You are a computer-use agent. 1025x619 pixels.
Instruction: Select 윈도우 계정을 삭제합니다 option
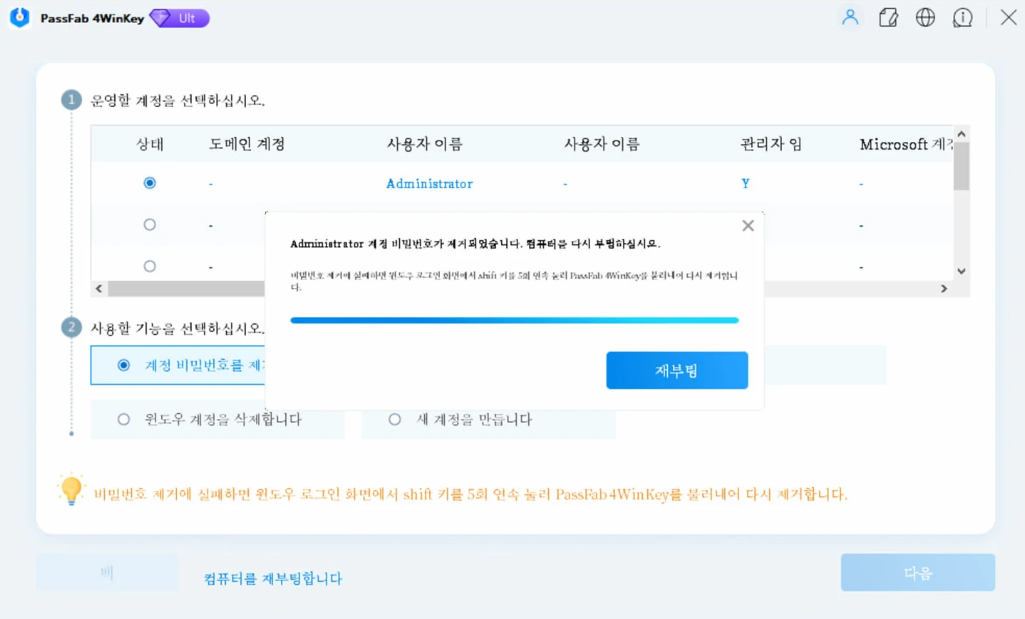[217, 419]
